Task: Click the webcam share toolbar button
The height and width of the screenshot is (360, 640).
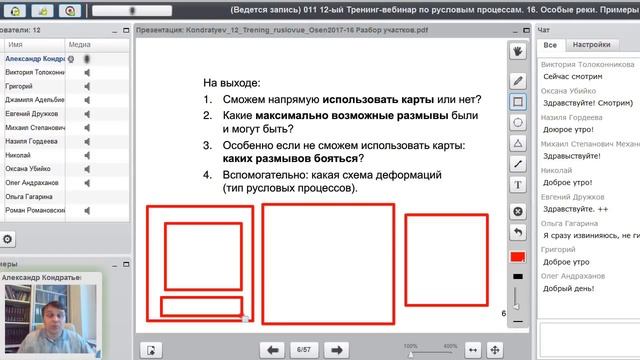Action: [70, 11]
